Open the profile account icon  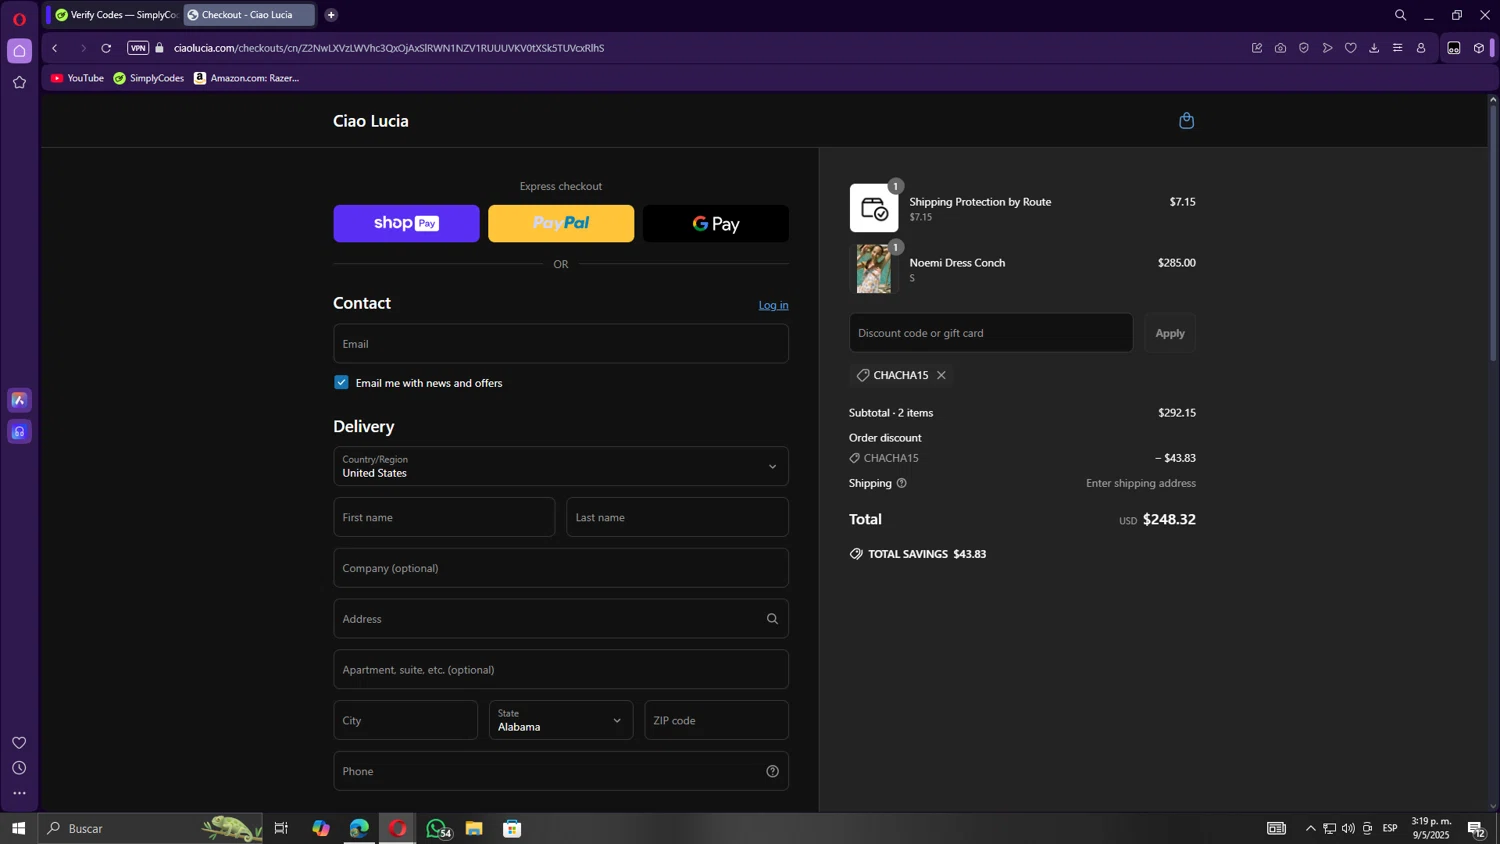coord(1421,48)
